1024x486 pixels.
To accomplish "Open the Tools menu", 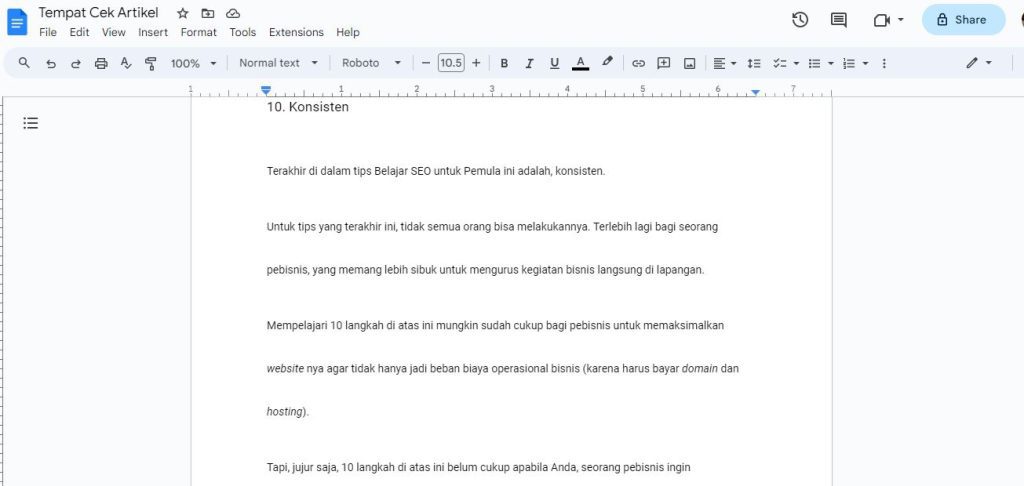I will [242, 32].
